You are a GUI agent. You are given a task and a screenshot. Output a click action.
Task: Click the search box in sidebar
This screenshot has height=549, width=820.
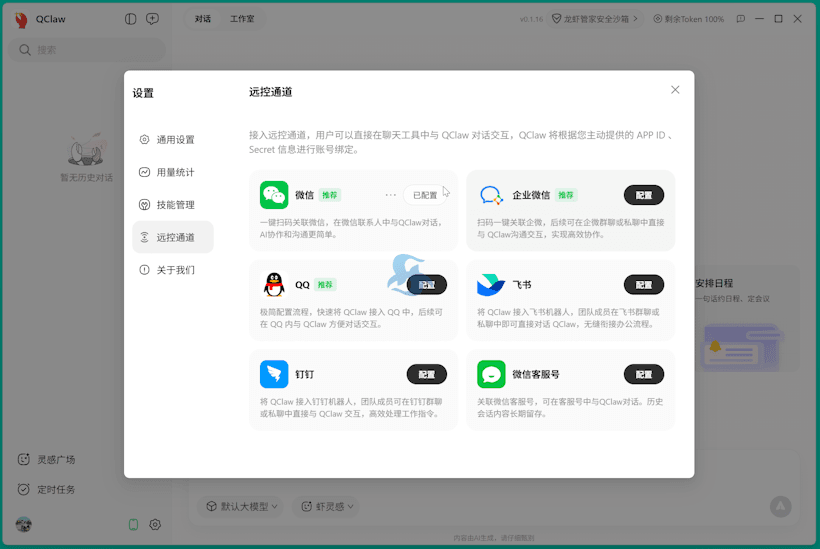[x=87, y=50]
